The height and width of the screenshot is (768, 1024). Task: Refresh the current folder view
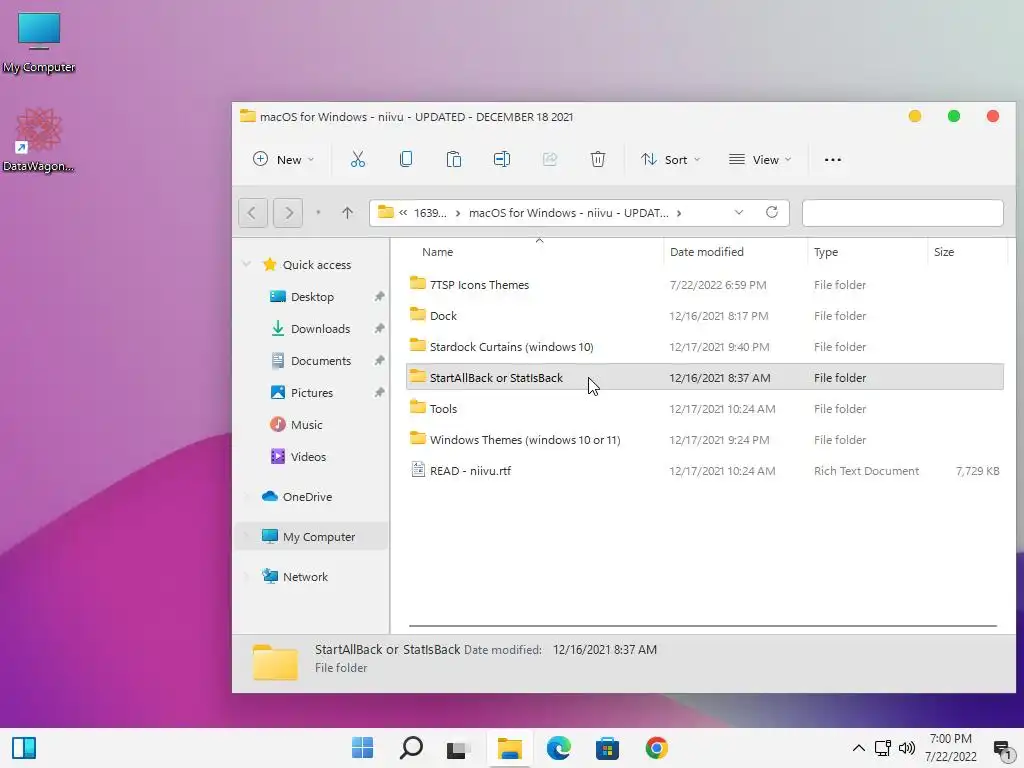pyautogui.click(x=772, y=212)
